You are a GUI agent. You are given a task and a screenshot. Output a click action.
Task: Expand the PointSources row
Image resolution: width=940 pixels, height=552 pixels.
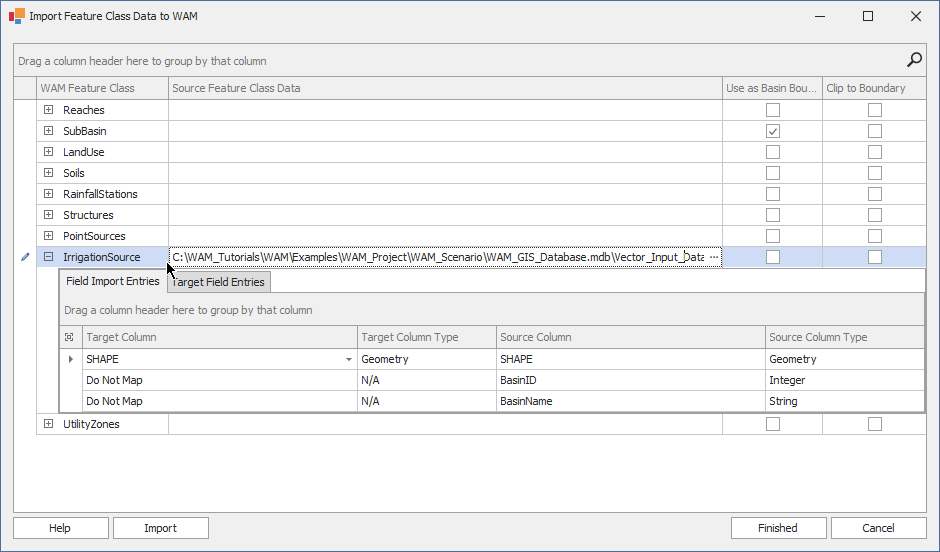49,236
